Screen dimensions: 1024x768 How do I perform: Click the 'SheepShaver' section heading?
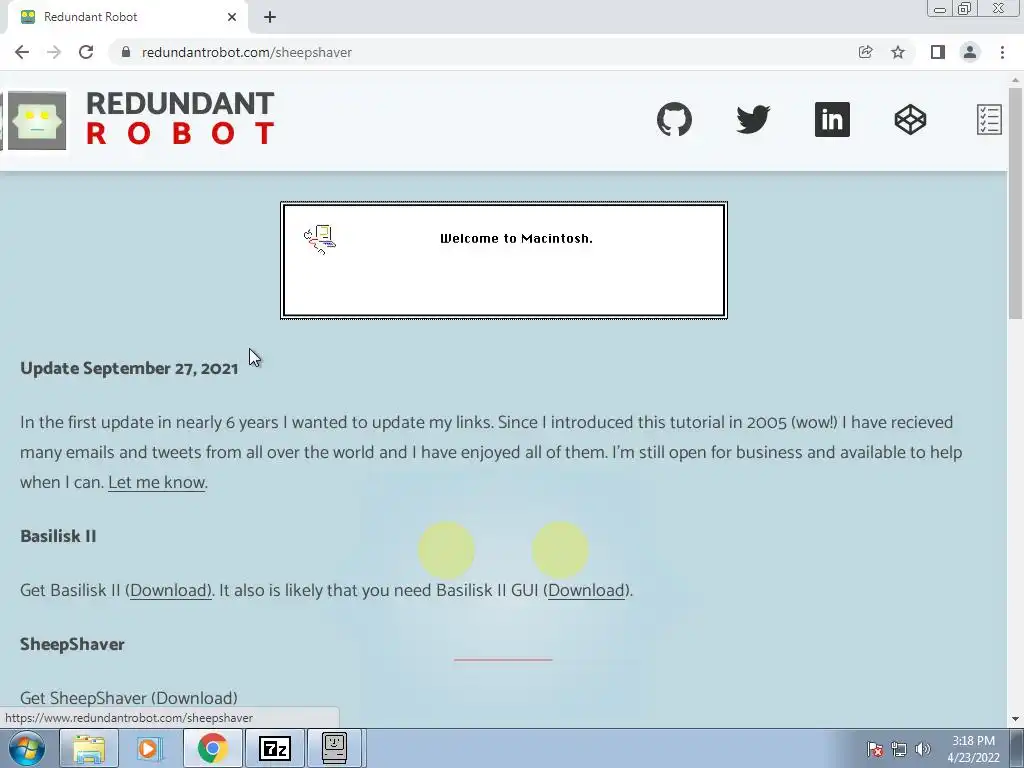72,644
